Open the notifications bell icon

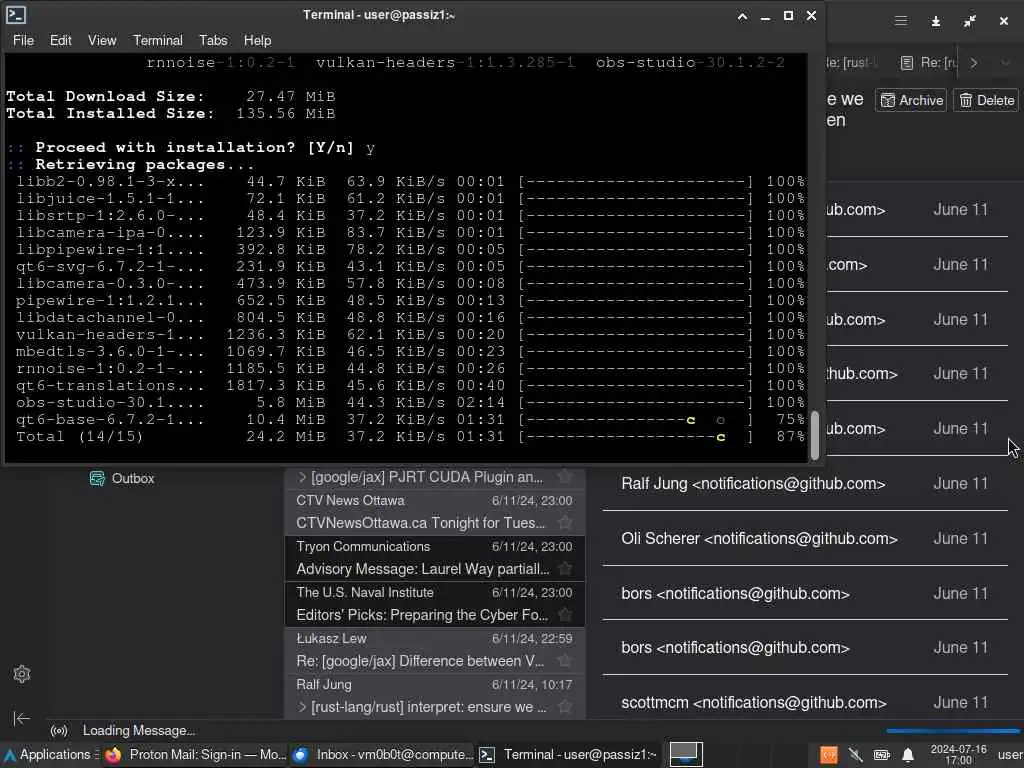pyautogui.click(x=908, y=756)
